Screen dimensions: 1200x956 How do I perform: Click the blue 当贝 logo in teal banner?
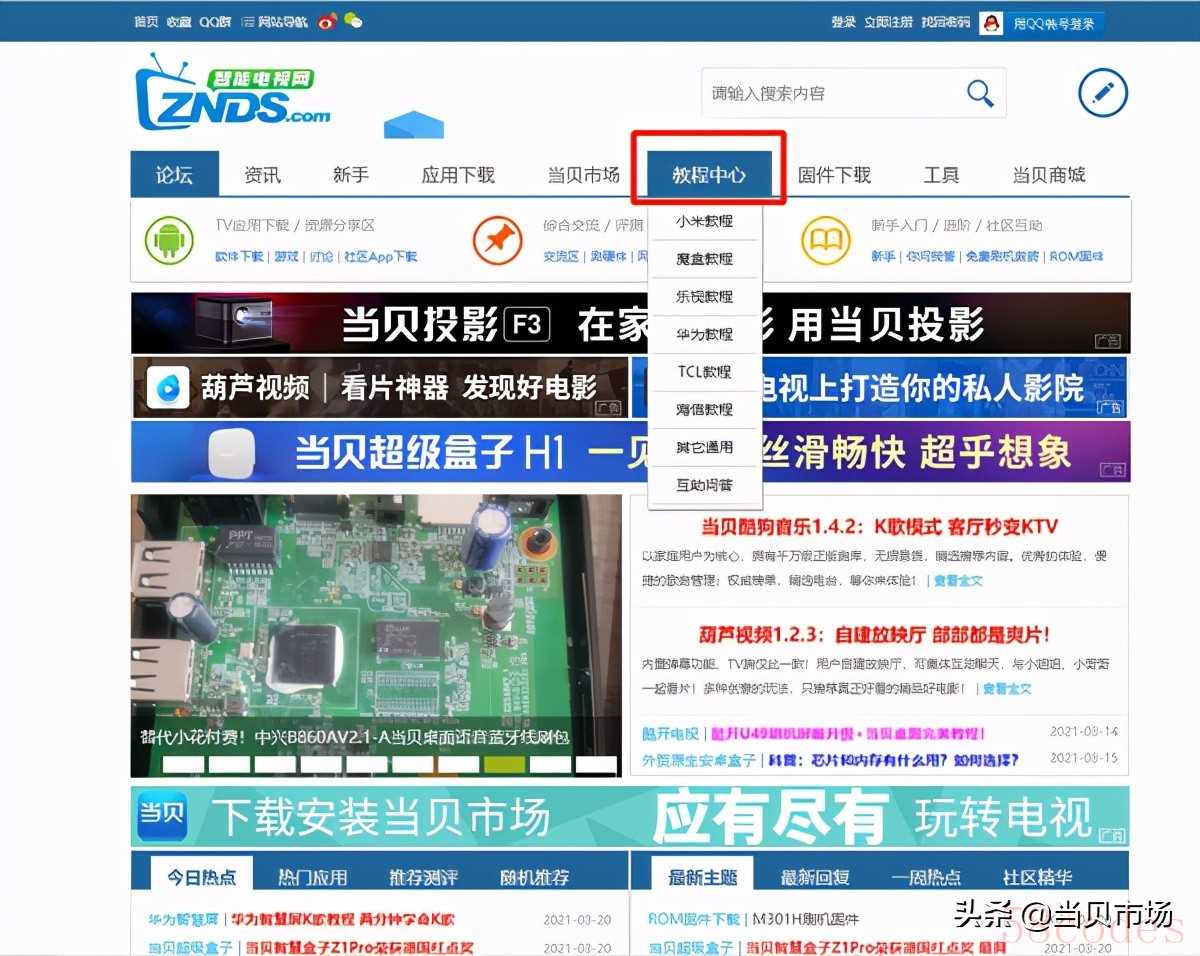click(x=160, y=817)
